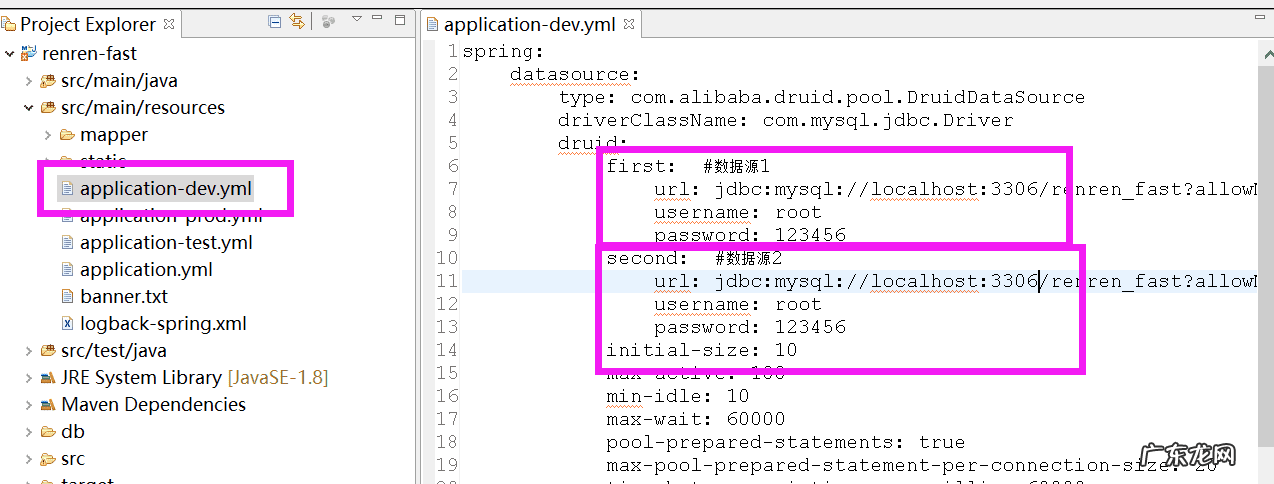Click line number 17 in the gutter
The width and height of the screenshot is (1274, 484).
tap(447, 419)
